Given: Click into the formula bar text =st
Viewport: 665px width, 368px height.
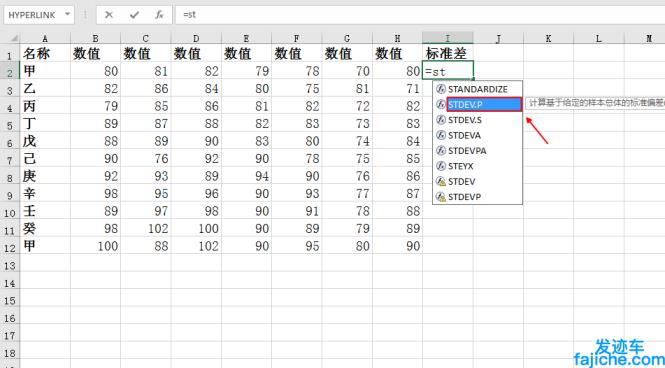Looking at the screenshot, I should click(190, 15).
